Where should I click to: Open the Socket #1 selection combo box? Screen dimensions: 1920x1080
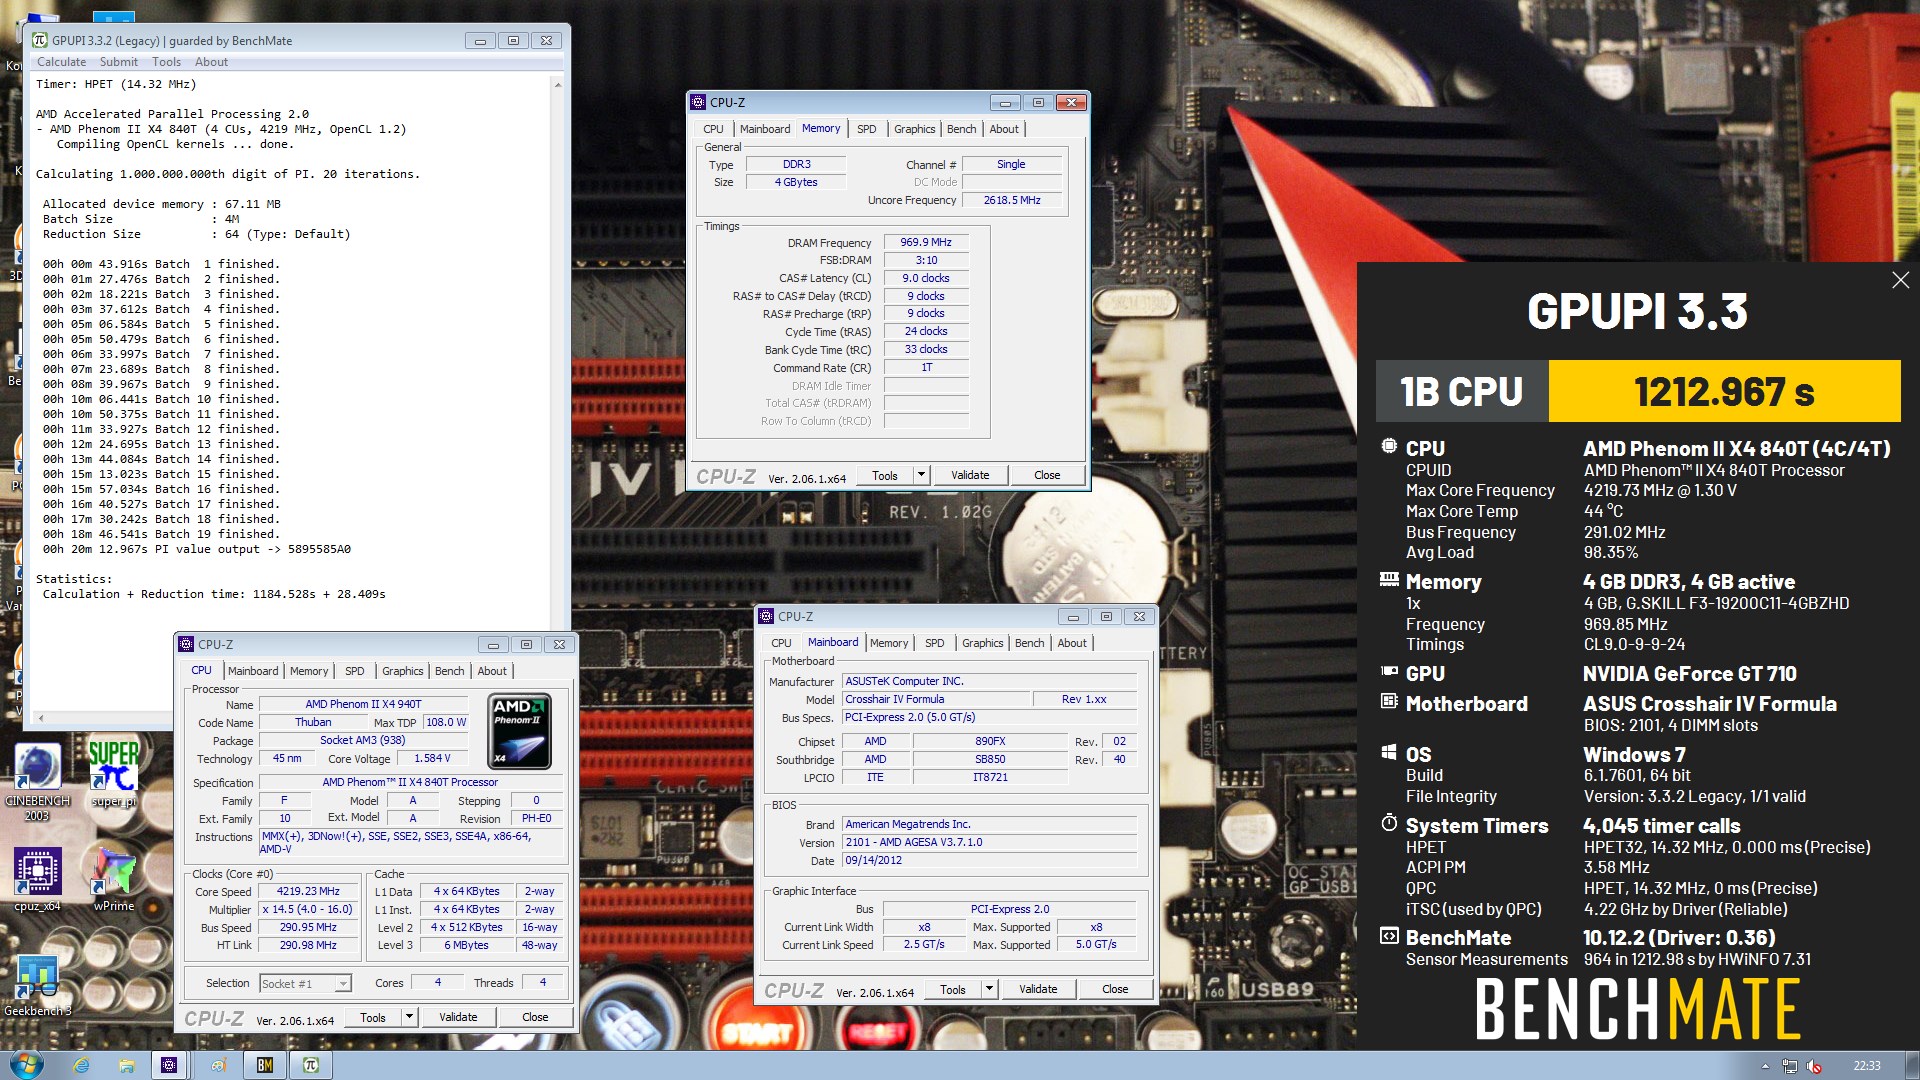point(305,984)
